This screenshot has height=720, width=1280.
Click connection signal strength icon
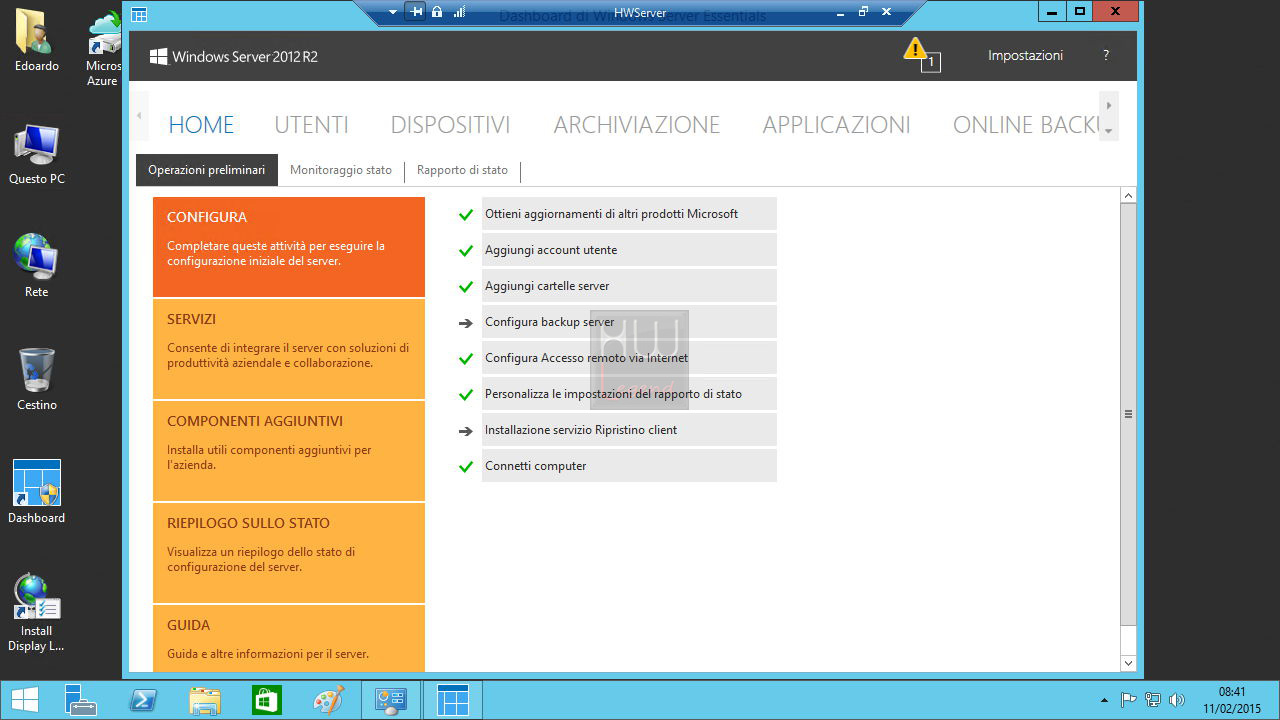(x=459, y=12)
